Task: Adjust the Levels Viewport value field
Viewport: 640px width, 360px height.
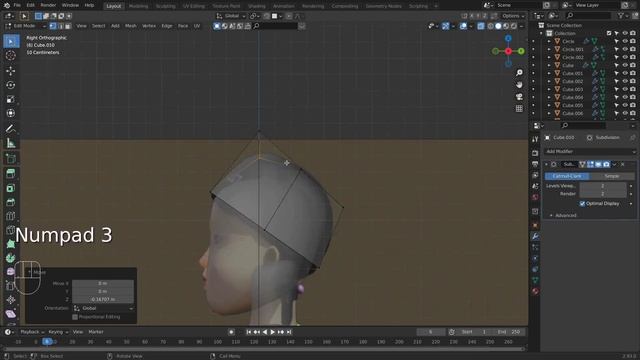Action: coord(603,186)
